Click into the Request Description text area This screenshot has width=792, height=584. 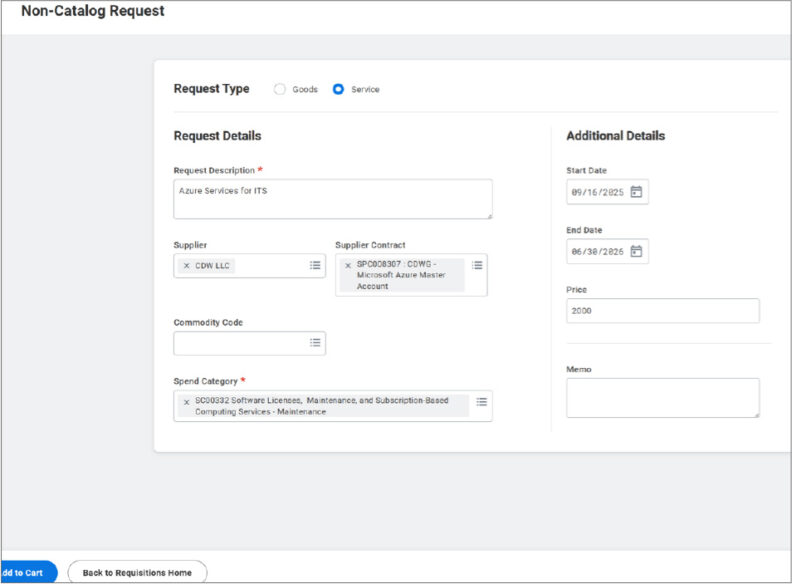tap(333, 199)
